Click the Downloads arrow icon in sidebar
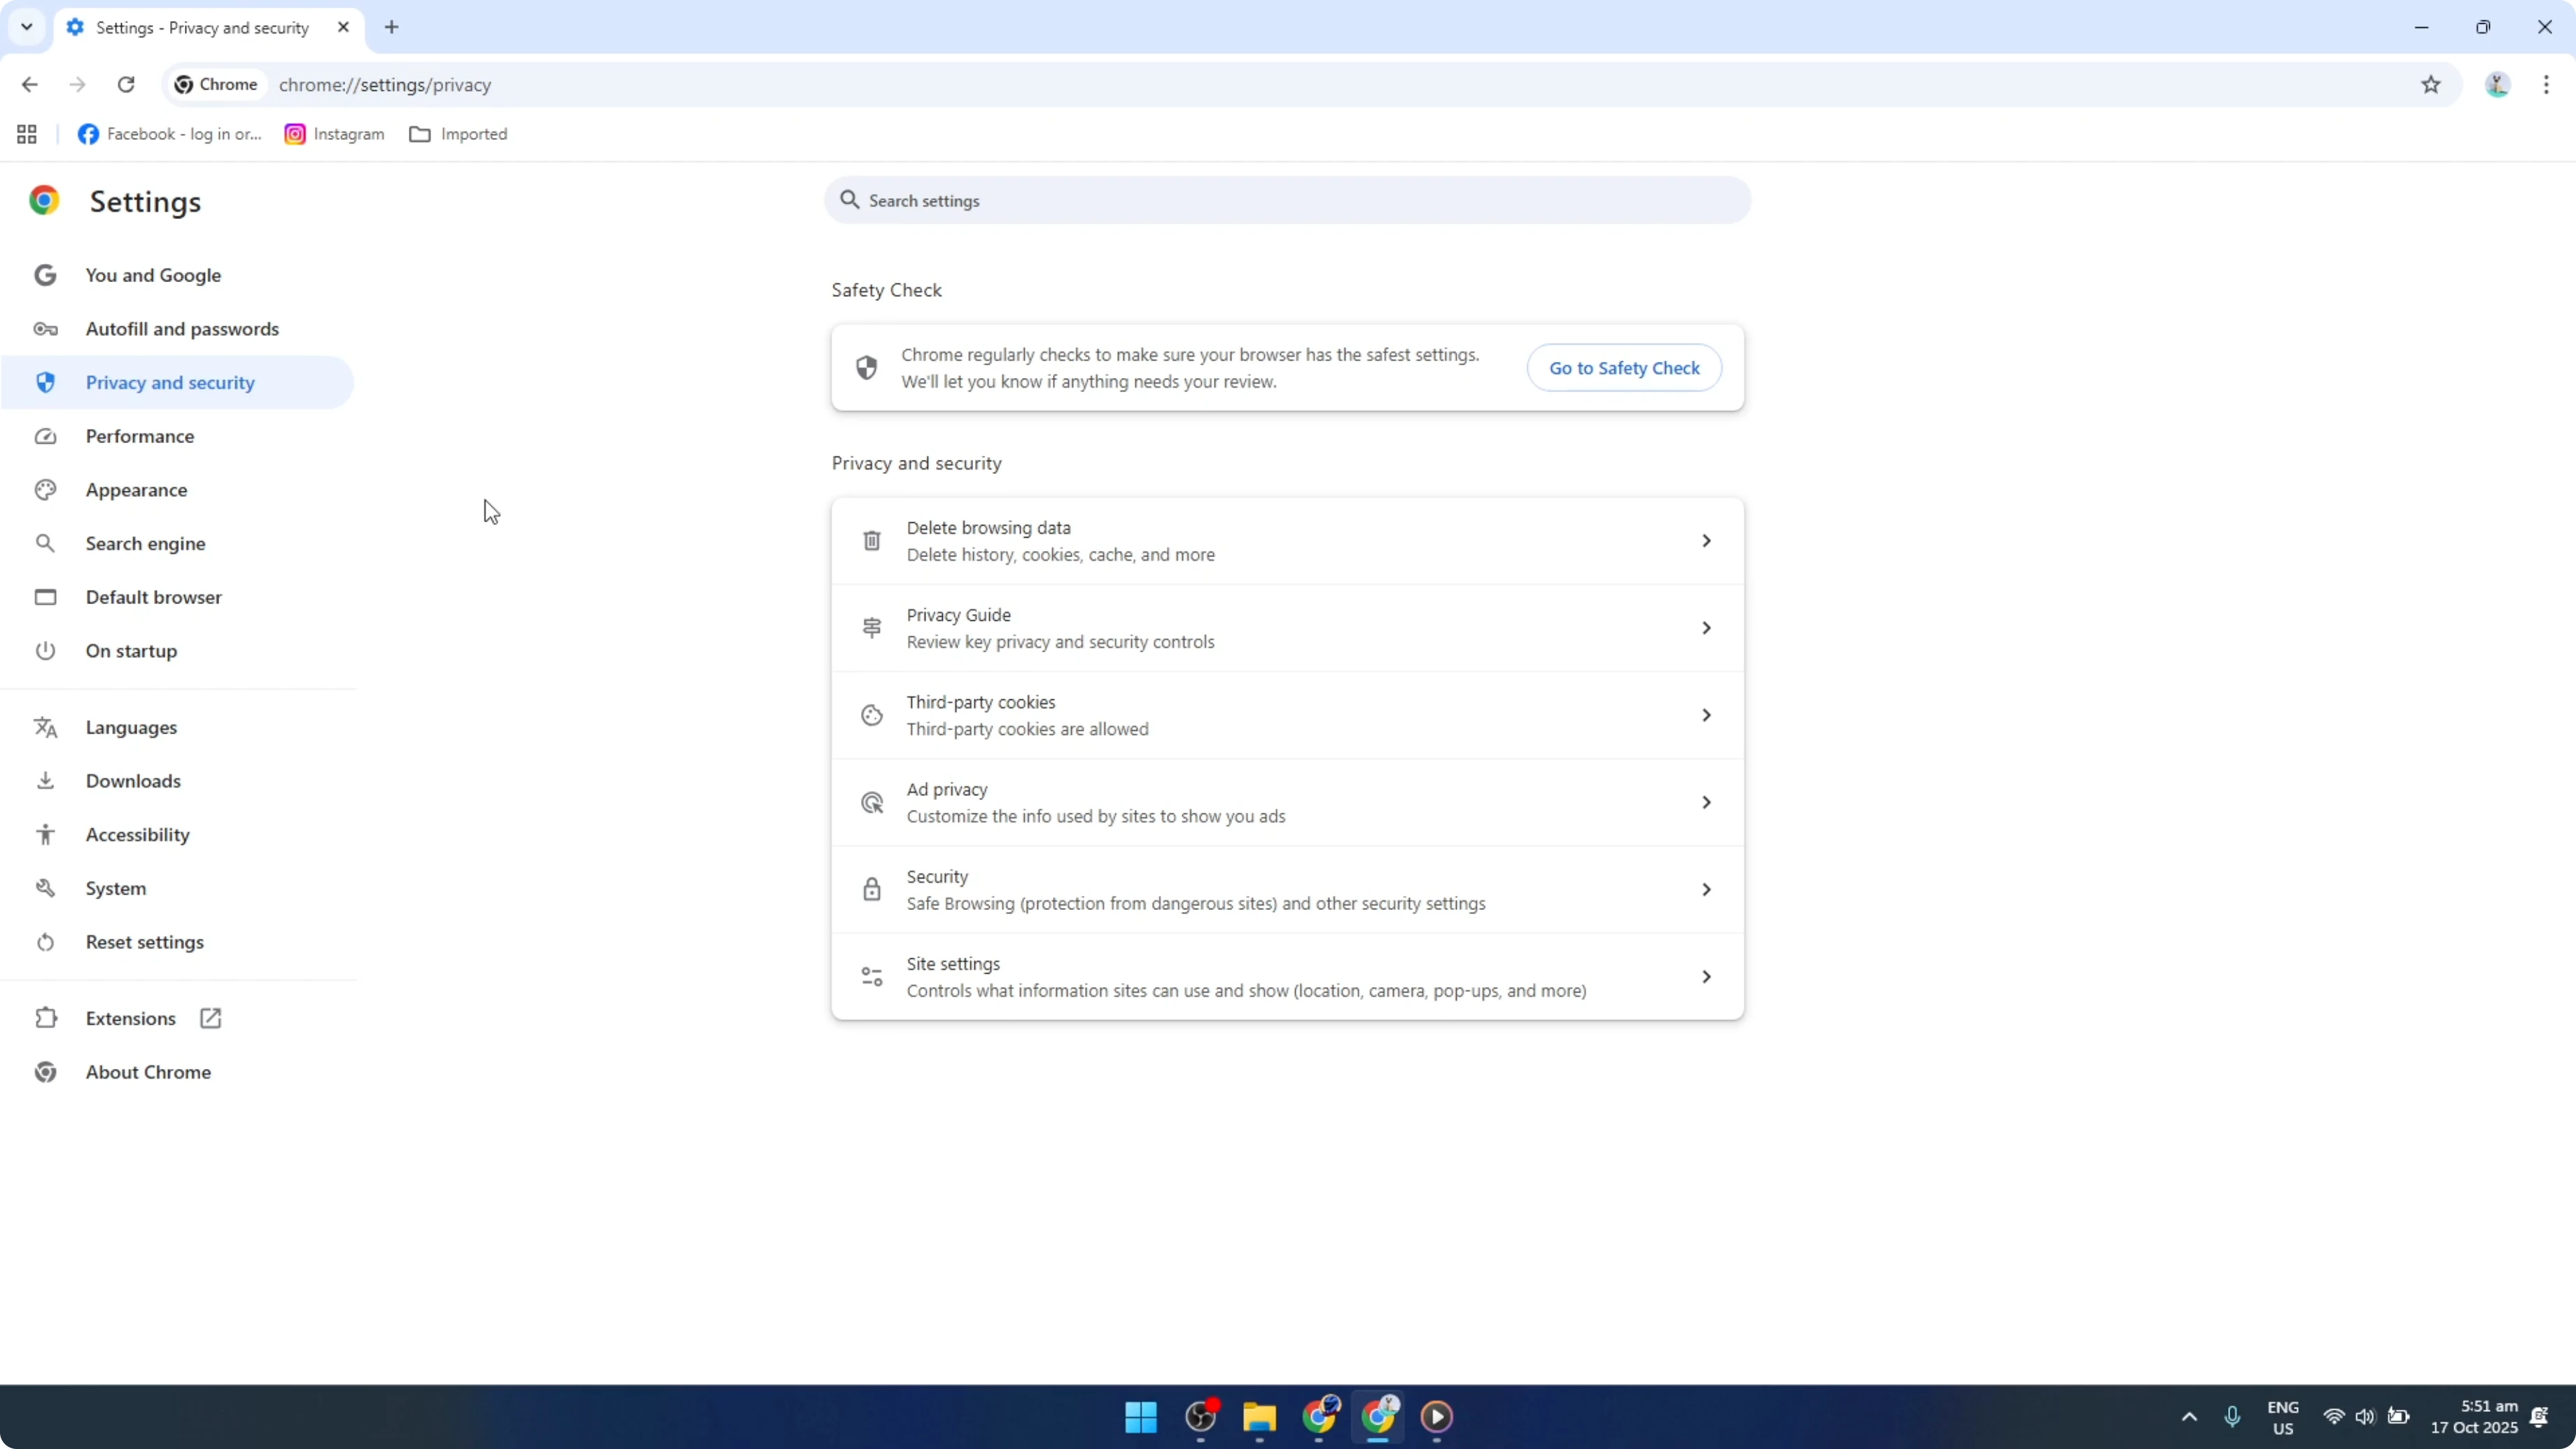Viewport: 2576px width, 1449px height. (x=45, y=781)
